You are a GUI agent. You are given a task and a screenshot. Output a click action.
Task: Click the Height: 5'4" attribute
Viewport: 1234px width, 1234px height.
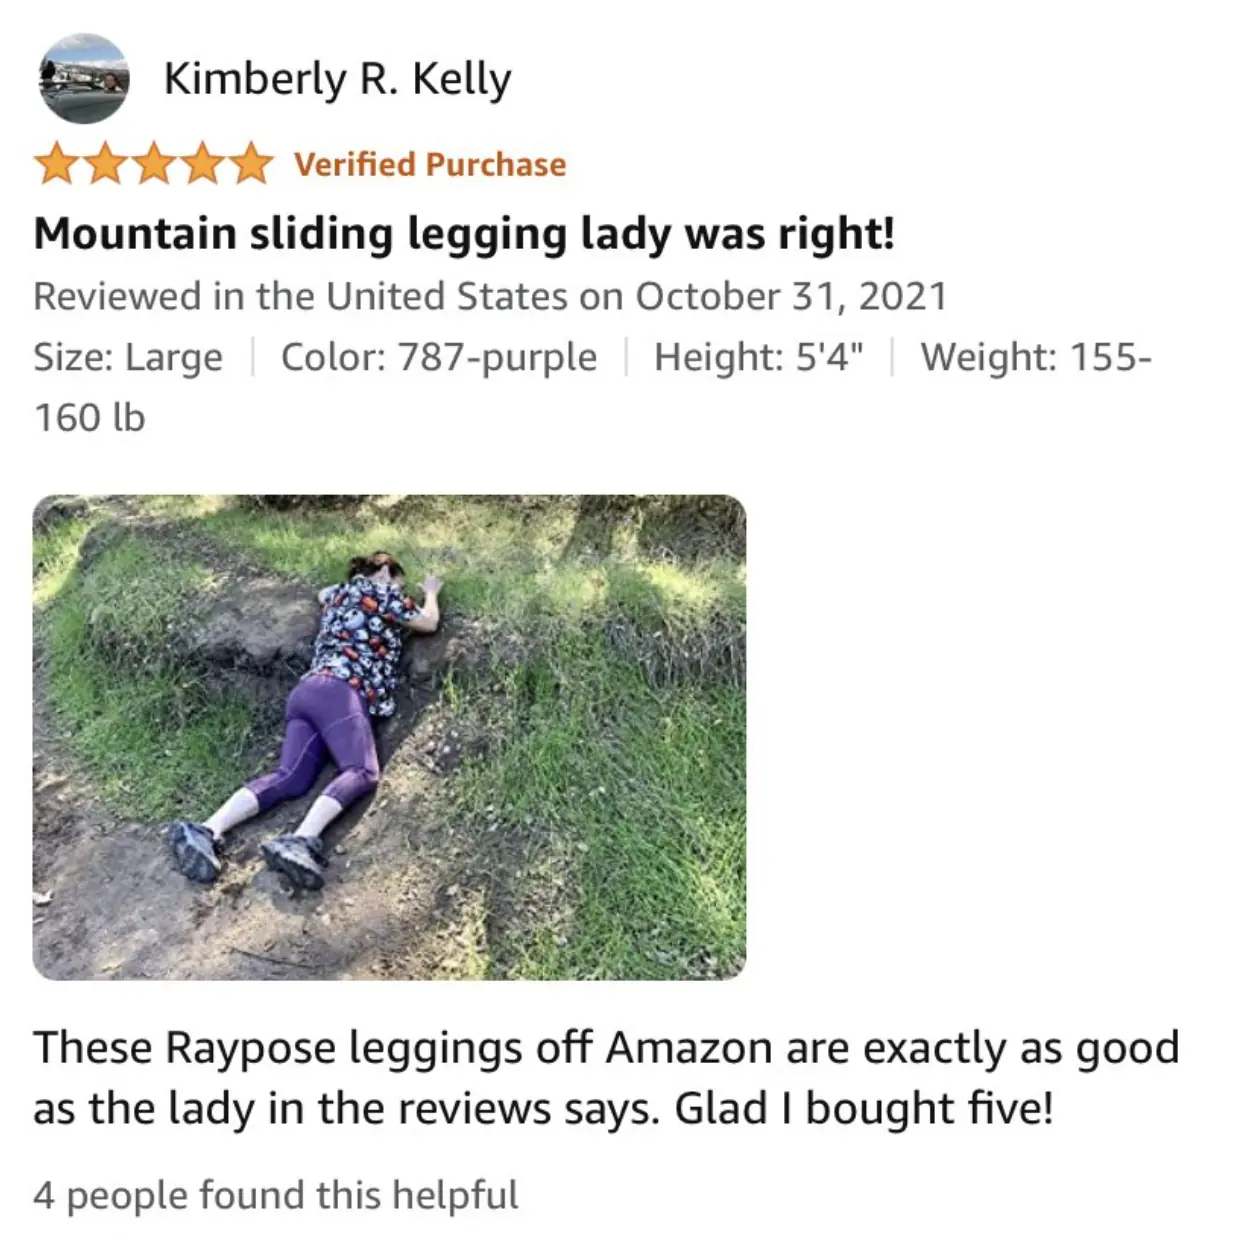(759, 357)
